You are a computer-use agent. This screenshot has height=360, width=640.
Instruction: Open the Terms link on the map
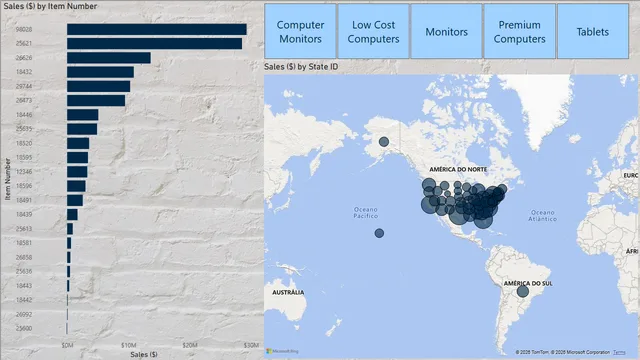(619, 352)
